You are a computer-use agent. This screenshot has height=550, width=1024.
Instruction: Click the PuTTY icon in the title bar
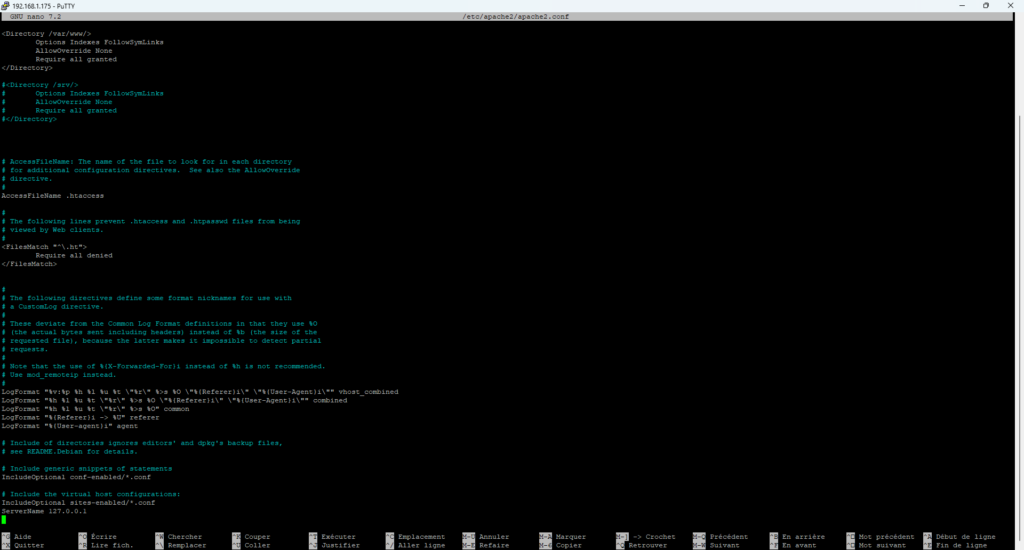tap(7, 6)
